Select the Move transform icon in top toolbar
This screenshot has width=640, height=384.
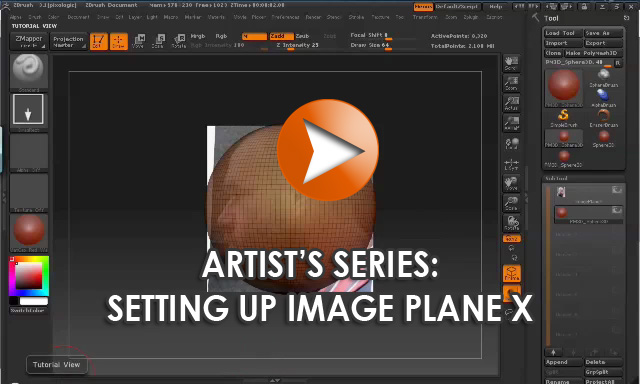[139, 41]
